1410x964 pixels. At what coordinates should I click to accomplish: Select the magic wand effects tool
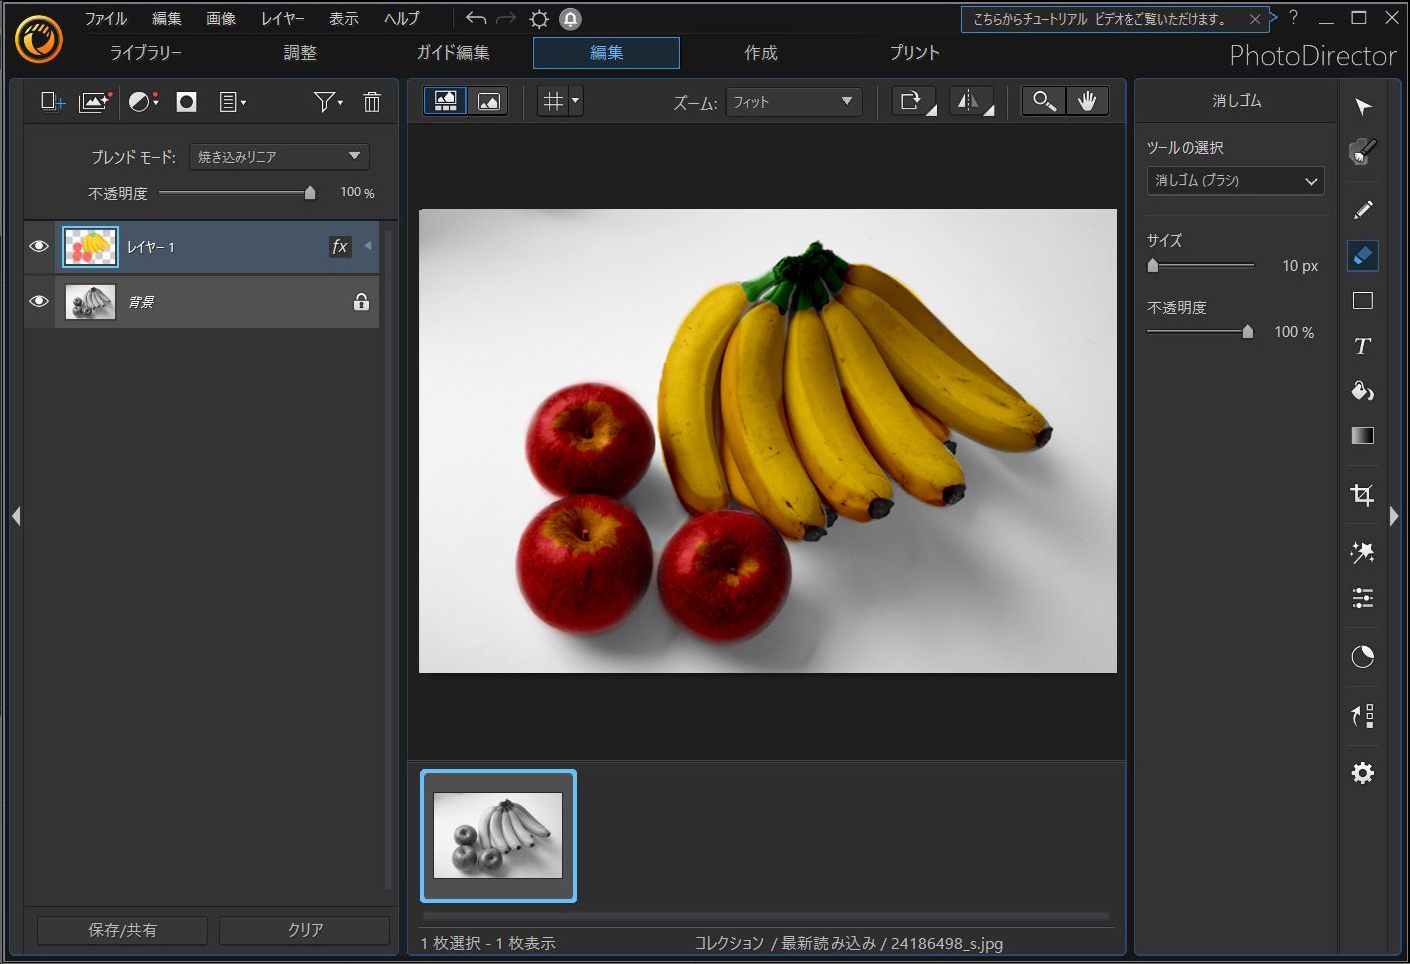point(1363,553)
